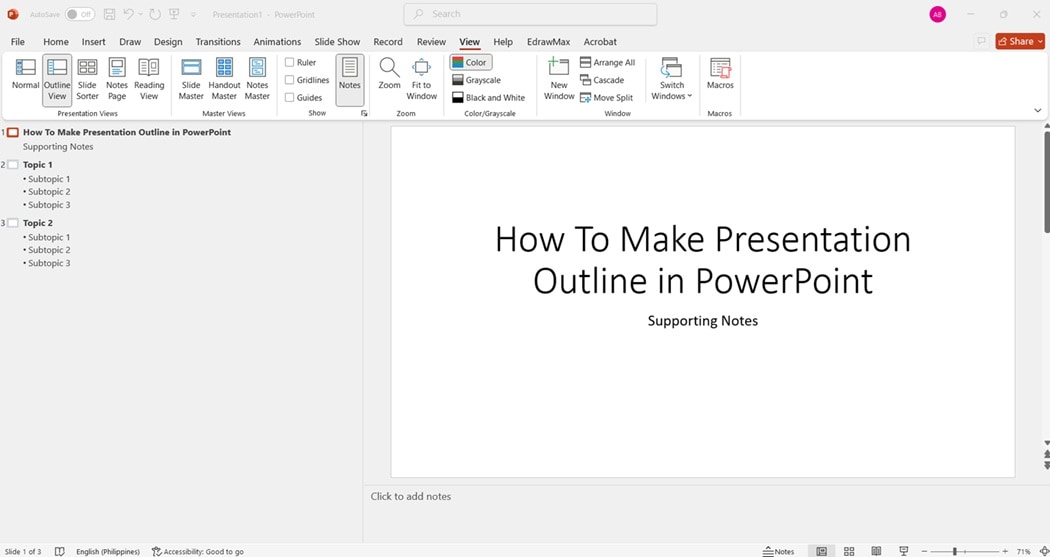Click Redo icon in title bar

click(x=155, y=14)
